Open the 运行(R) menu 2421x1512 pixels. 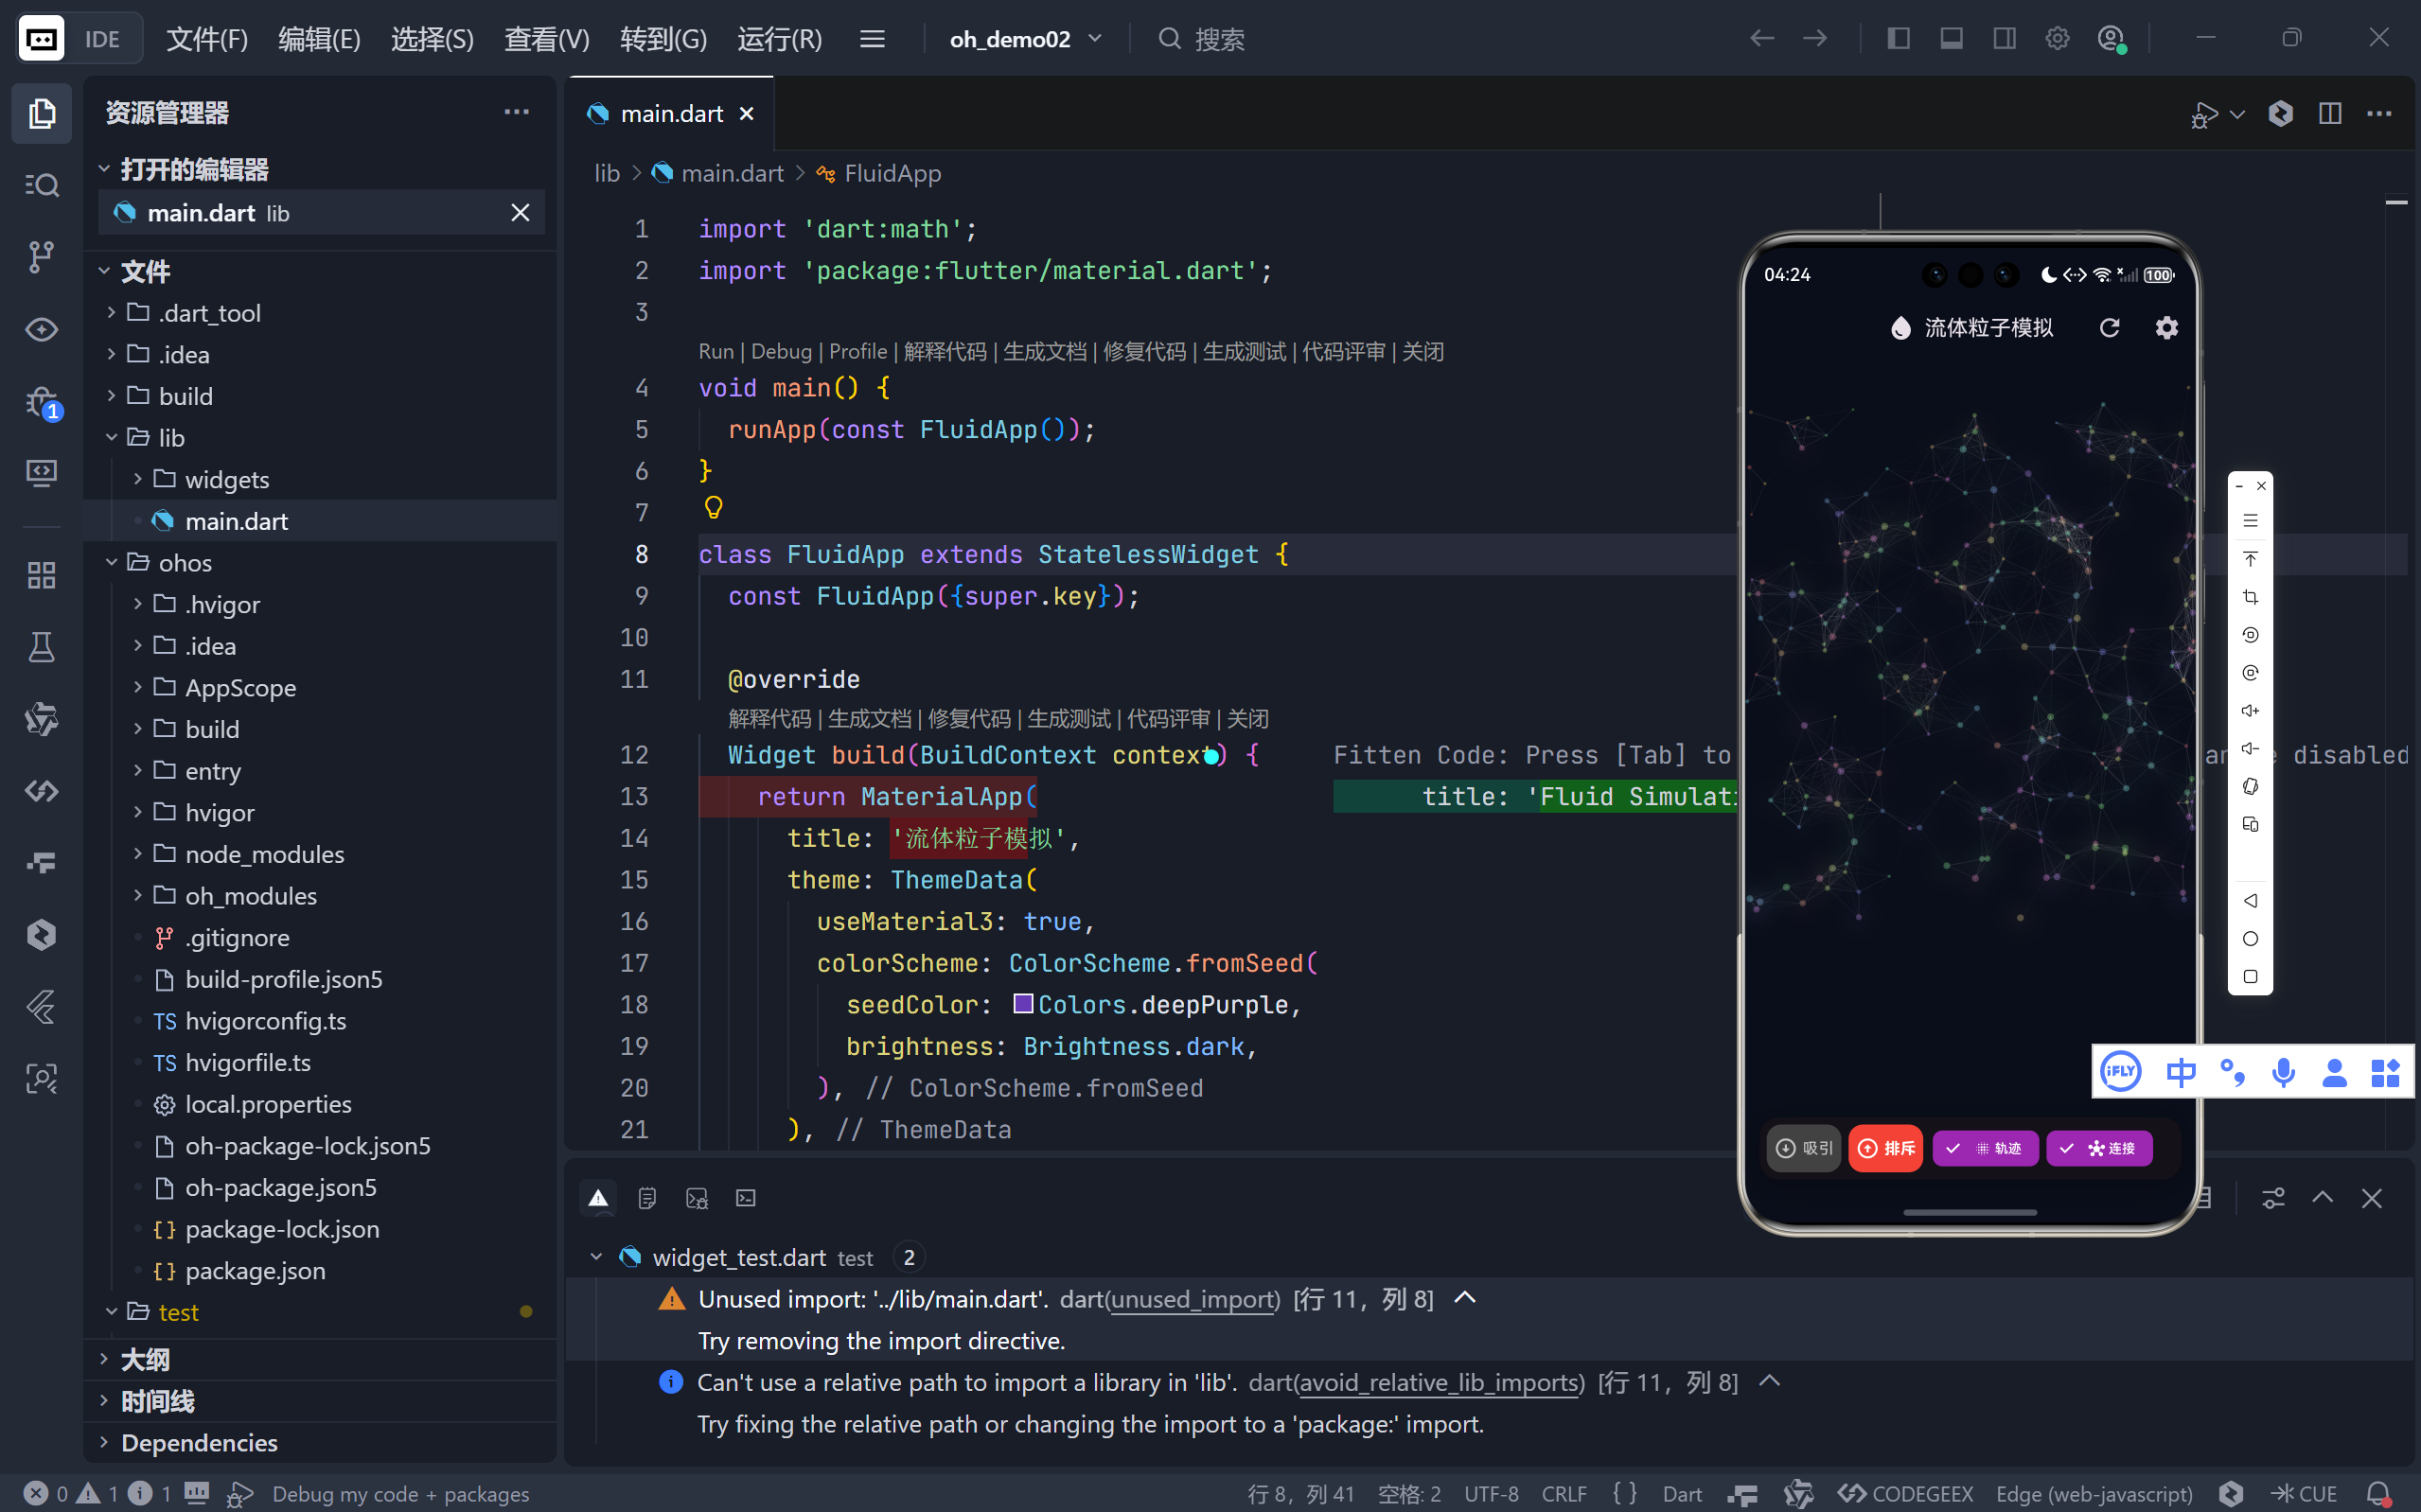tap(779, 39)
